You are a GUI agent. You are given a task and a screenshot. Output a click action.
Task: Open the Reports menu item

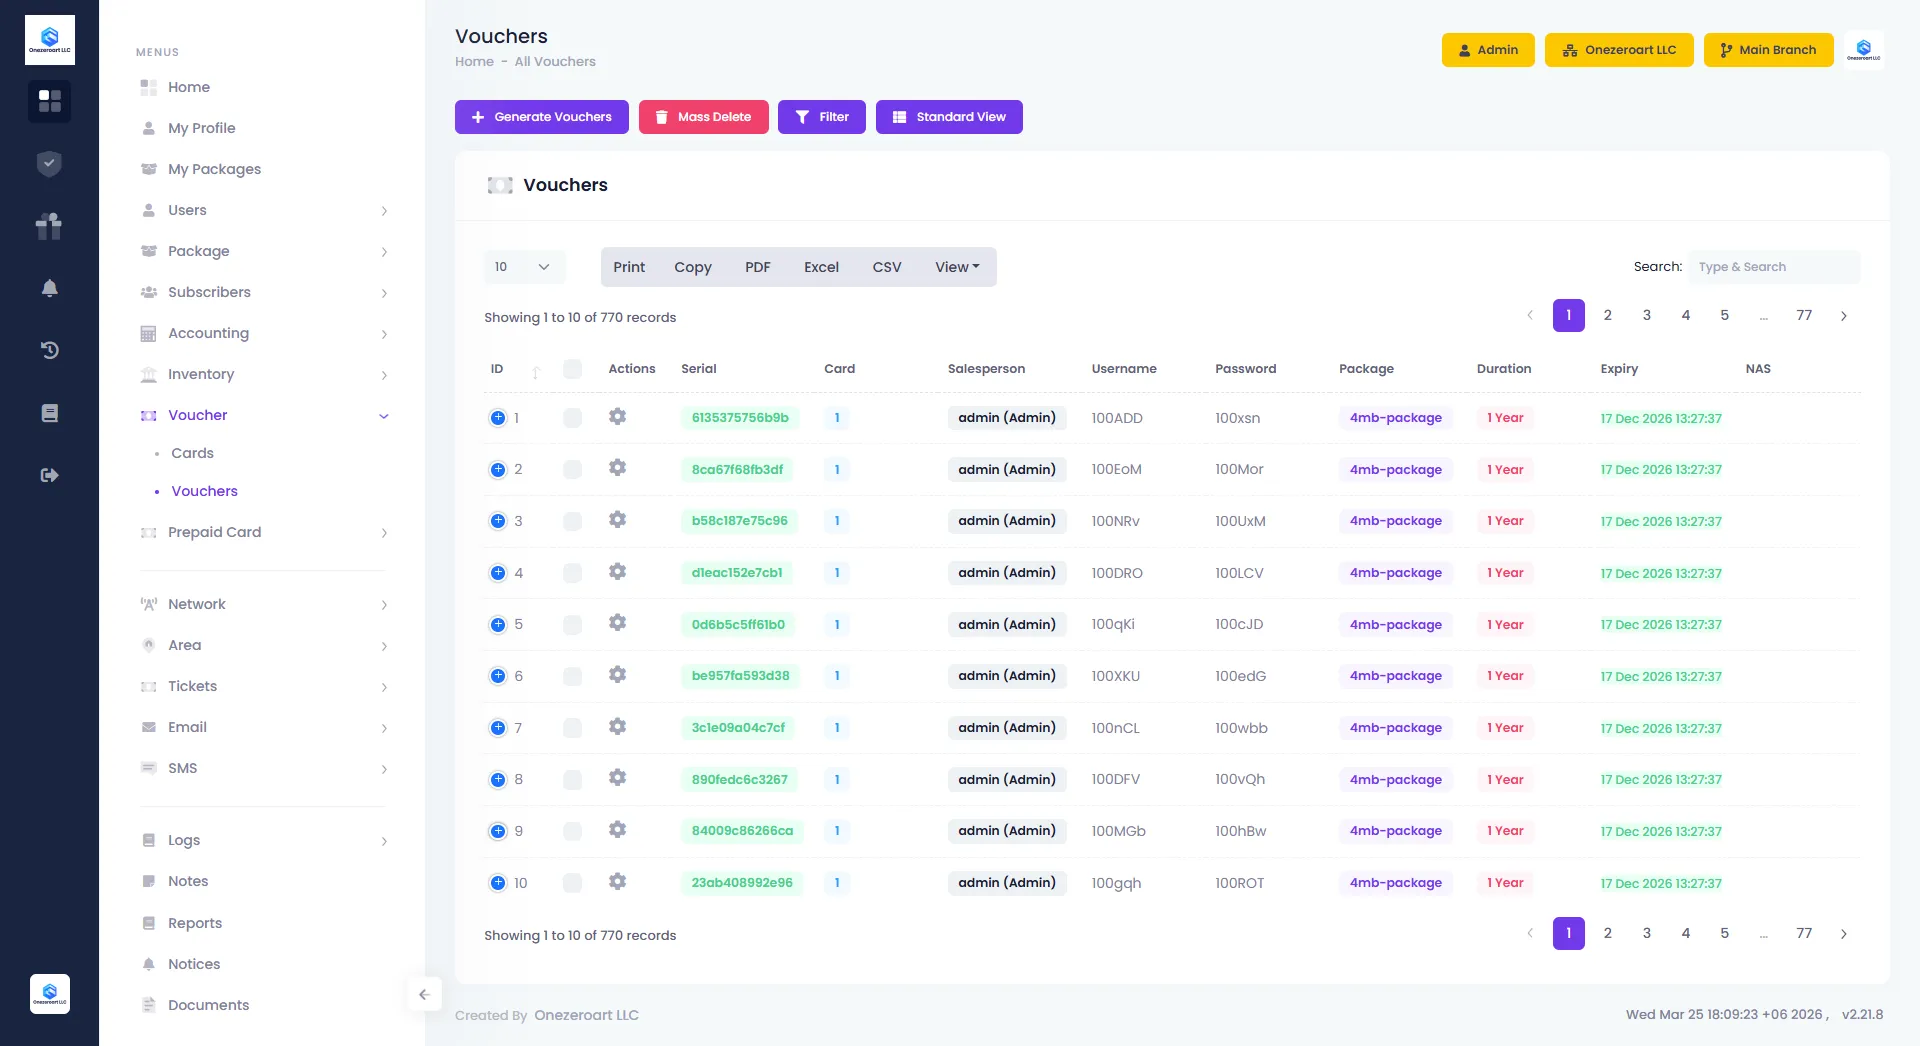point(194,923)
